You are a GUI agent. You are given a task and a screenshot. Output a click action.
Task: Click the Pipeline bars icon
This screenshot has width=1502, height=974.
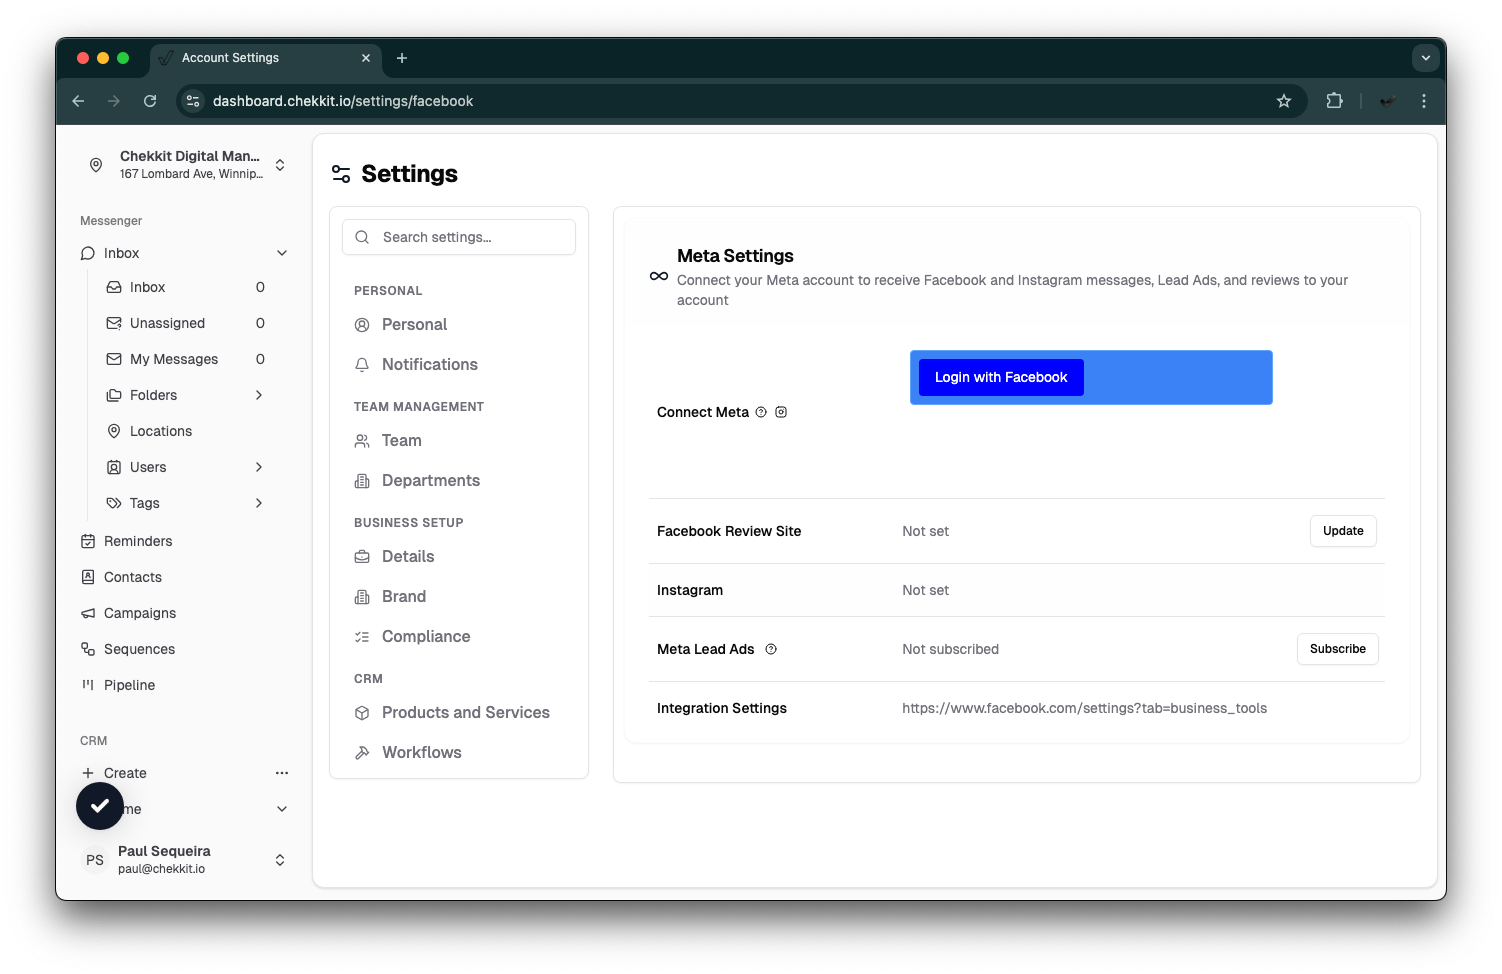[x=88, y=685]
